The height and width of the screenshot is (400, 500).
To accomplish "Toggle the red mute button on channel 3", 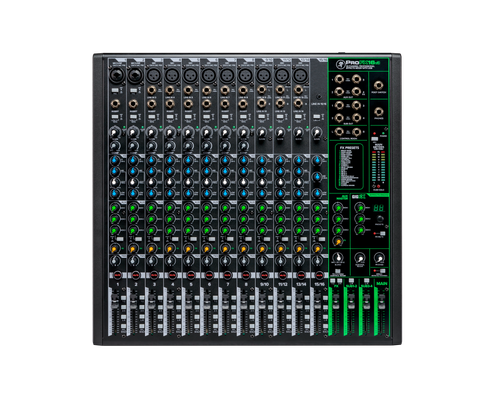I will coord(154,275).
